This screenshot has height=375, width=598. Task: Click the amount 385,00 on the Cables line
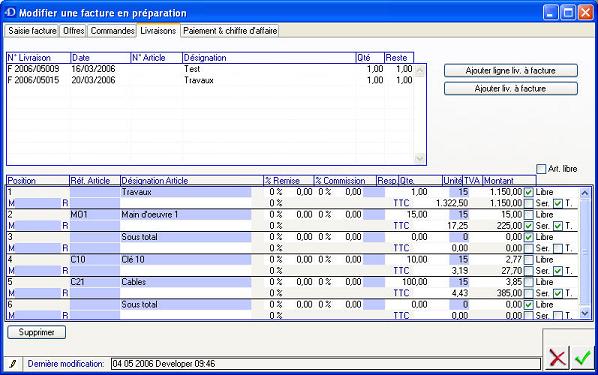[x=509, y=293]
